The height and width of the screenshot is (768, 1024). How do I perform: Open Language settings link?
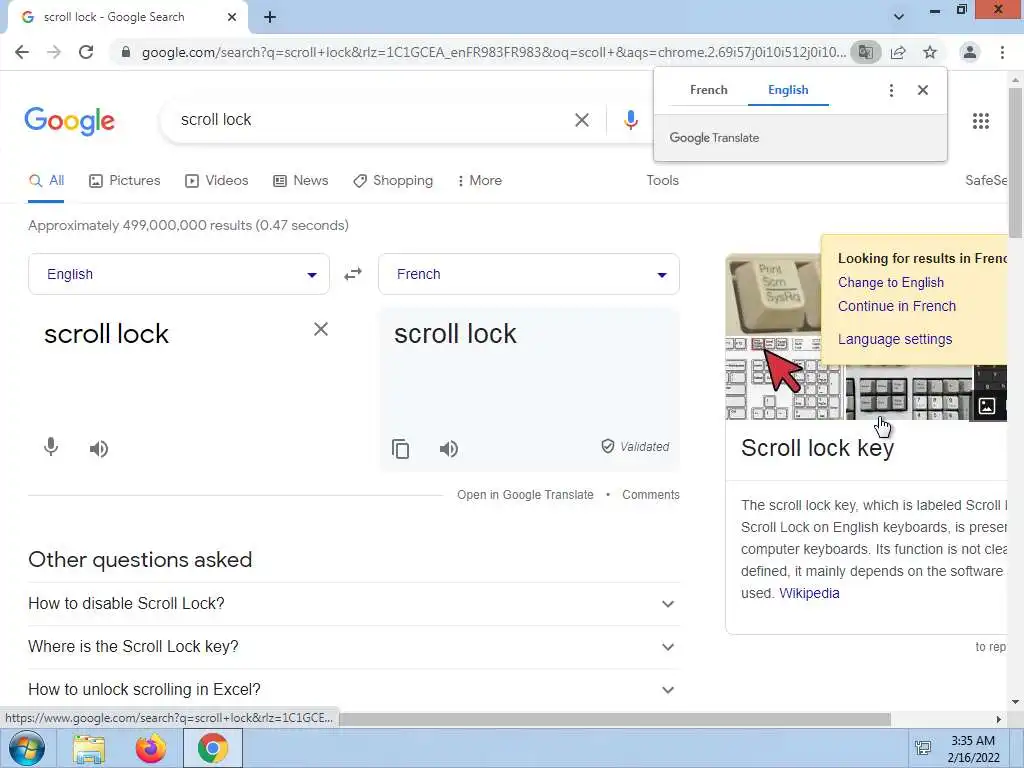coord(895,340)
